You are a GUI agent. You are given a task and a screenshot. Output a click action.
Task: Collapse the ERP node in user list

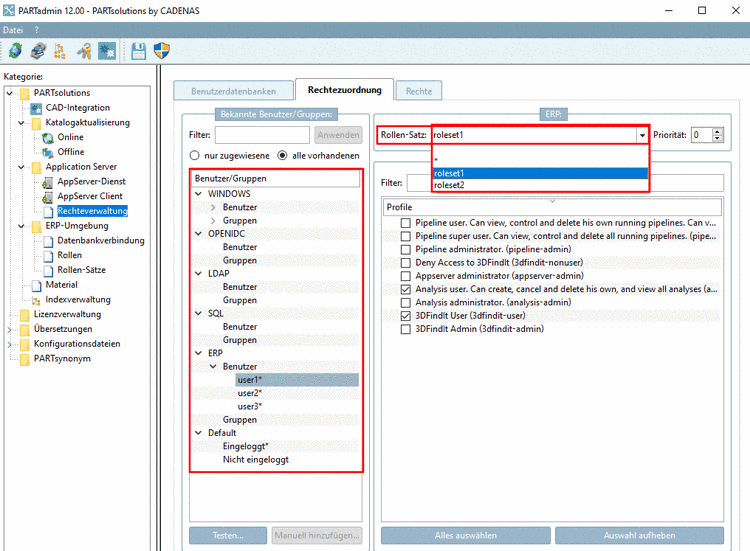pyautogui.click(x=199, y=353)
